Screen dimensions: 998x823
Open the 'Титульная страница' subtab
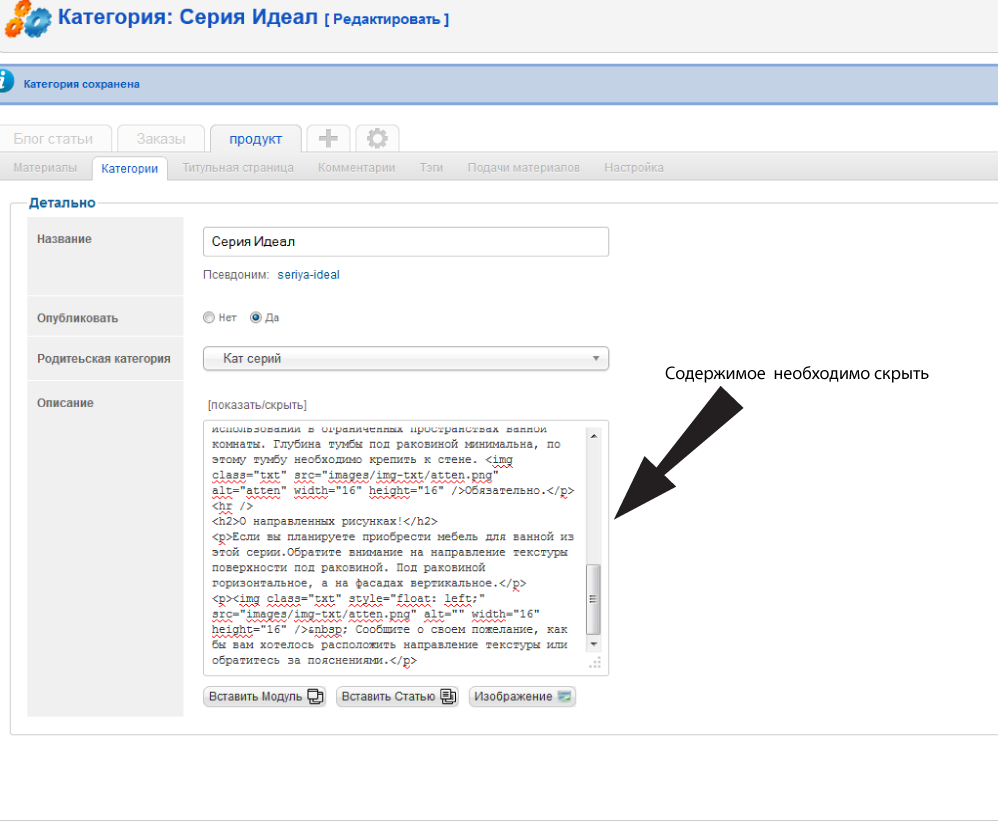click(238, 168)
